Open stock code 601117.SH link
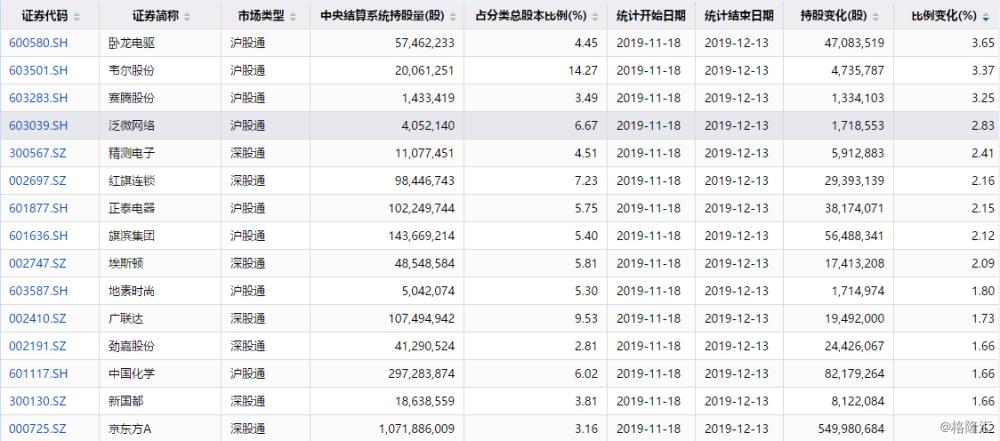This screenshot has width=1000, height=441. (38, 374)
